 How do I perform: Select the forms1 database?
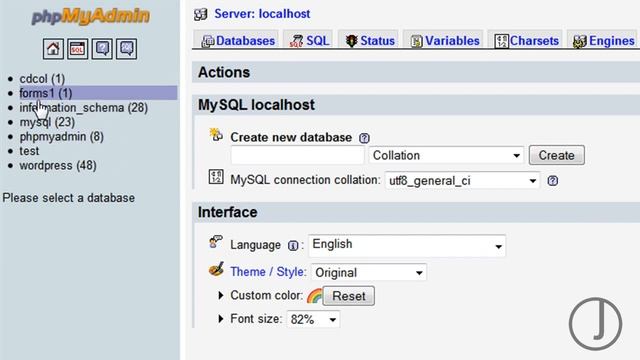(46, 93)
